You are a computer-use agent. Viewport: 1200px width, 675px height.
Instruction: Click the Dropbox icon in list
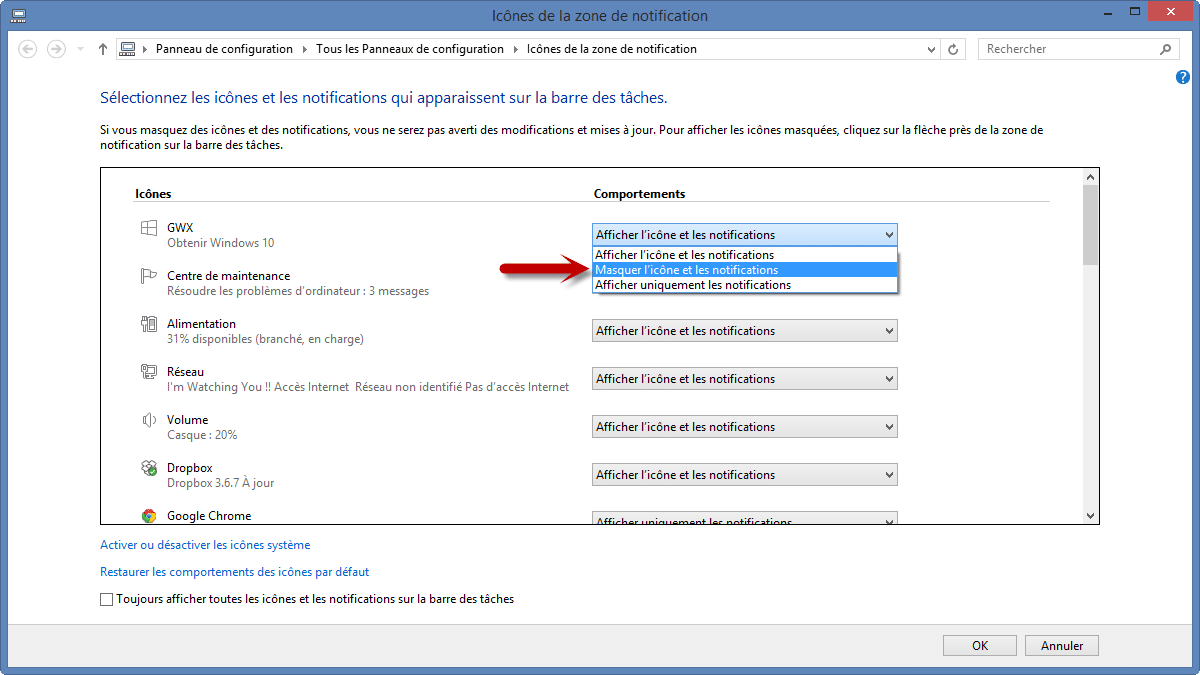tap(149, 468)
